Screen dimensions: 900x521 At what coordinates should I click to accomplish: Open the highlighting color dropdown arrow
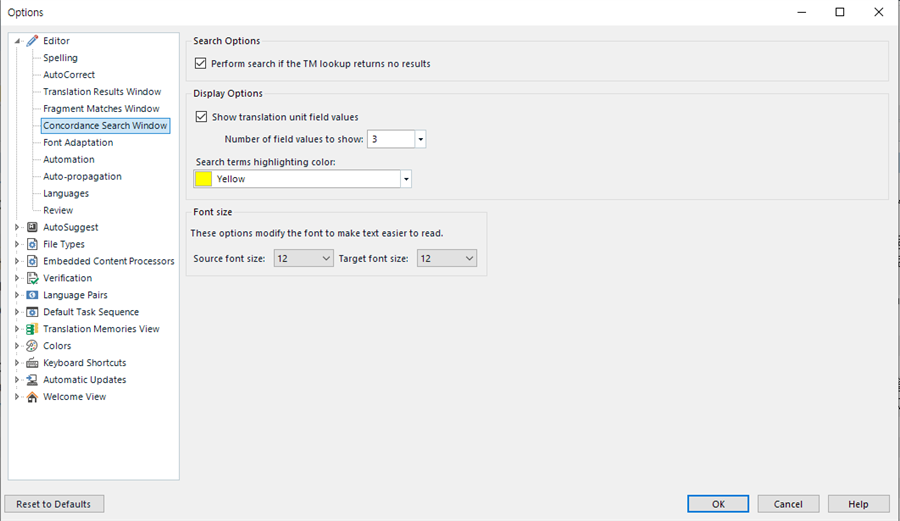point(406,179)
